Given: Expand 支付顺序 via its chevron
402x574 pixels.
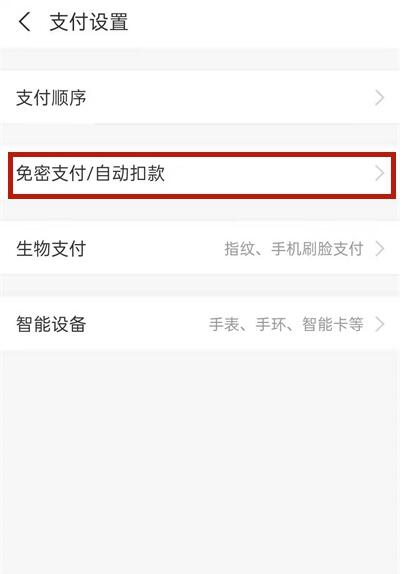Looking at the screenshot, I should [x=380, y=98].
